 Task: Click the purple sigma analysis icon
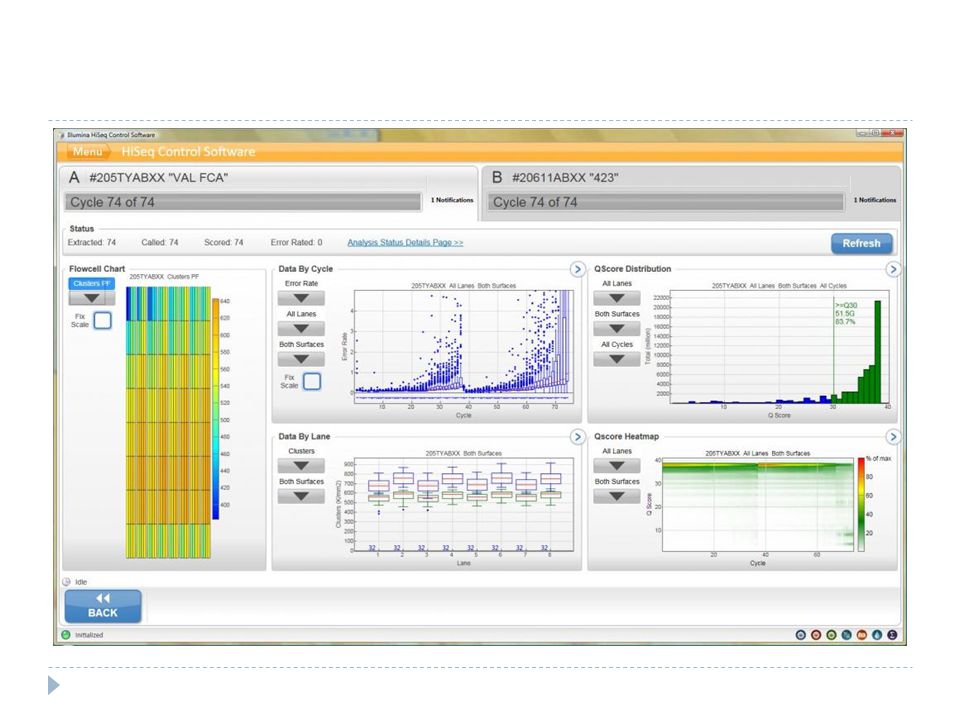click(x=892, y=635)
